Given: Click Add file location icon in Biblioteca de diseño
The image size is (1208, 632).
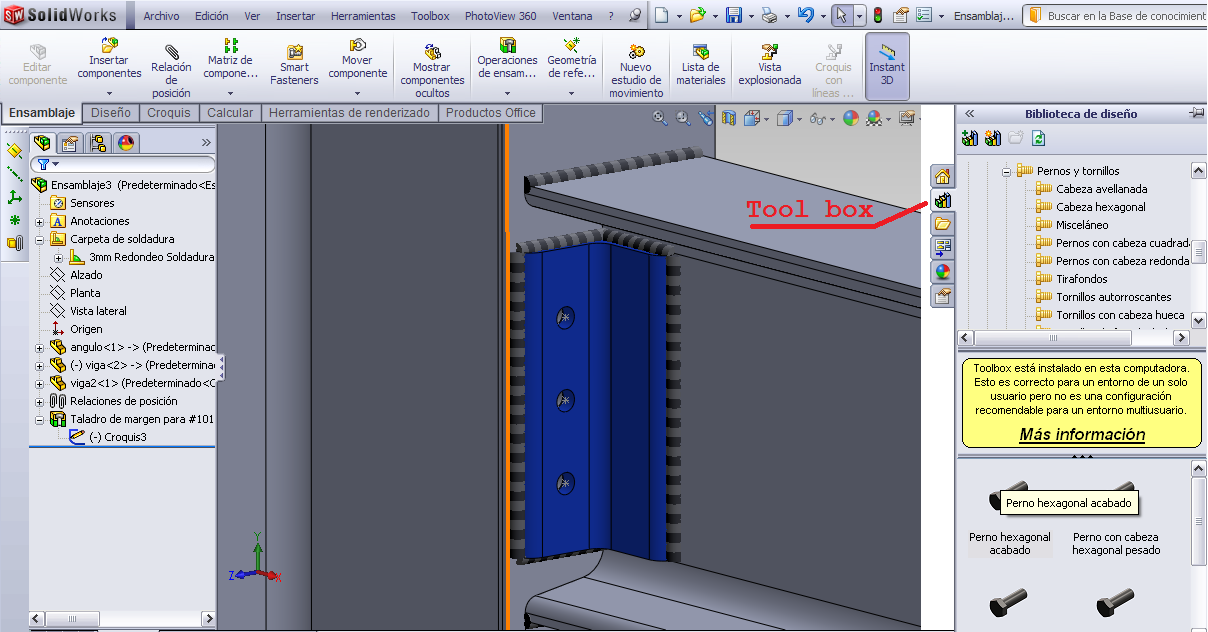Looking at the screenshot, I should 969,138.
